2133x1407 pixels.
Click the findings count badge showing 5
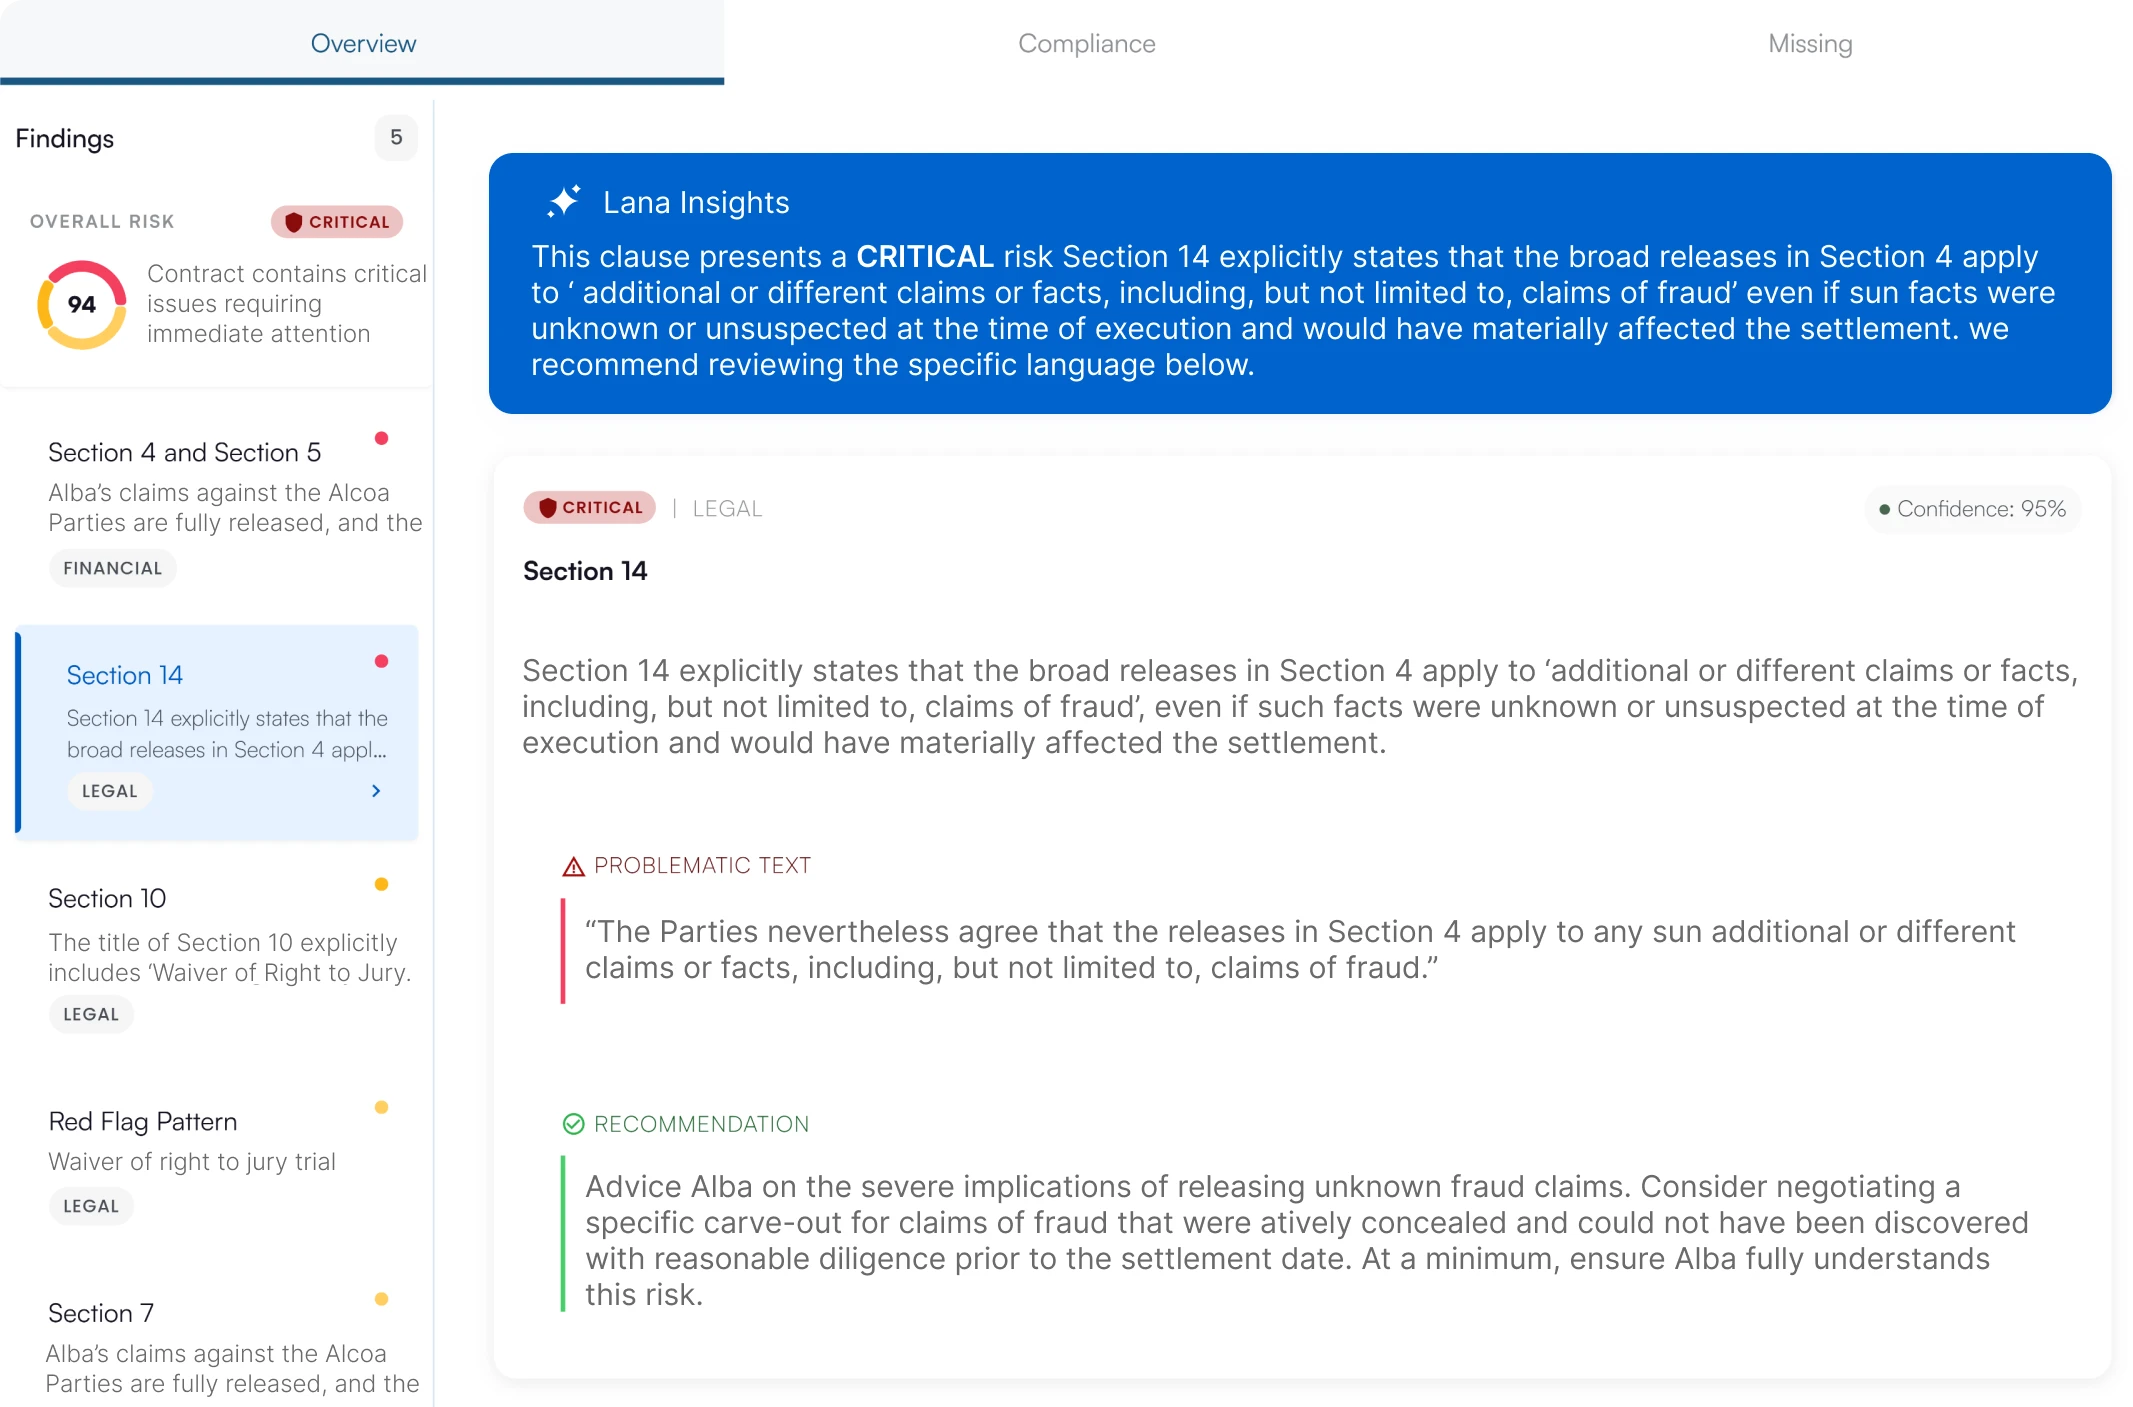point(396,137)
